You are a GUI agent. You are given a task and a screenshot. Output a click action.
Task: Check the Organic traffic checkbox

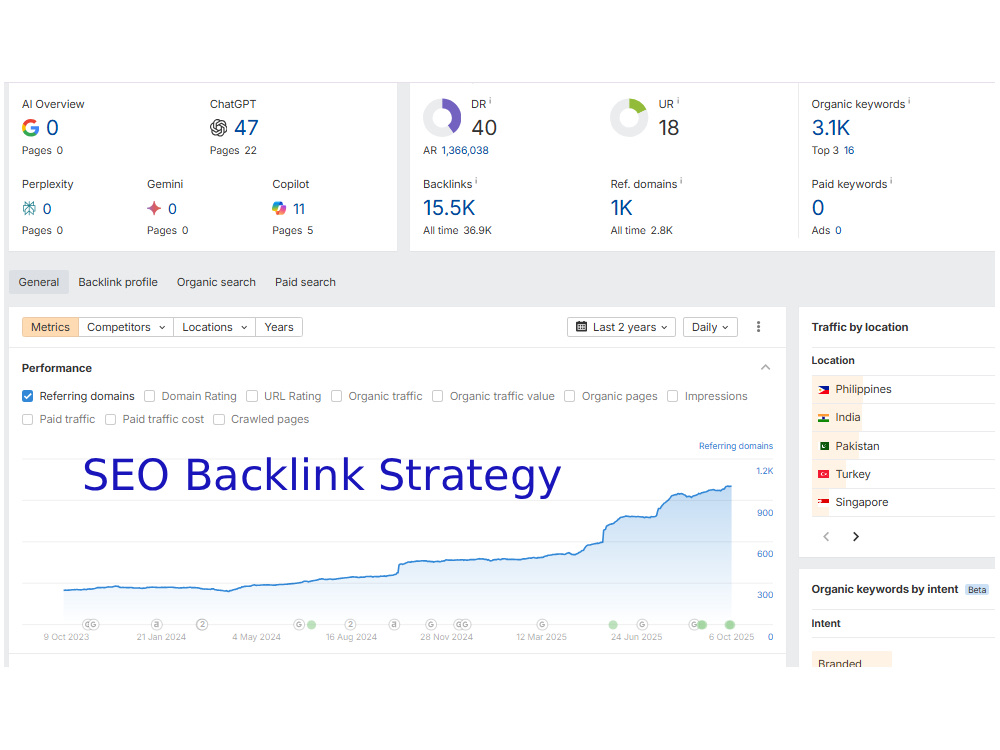point(336,396)
